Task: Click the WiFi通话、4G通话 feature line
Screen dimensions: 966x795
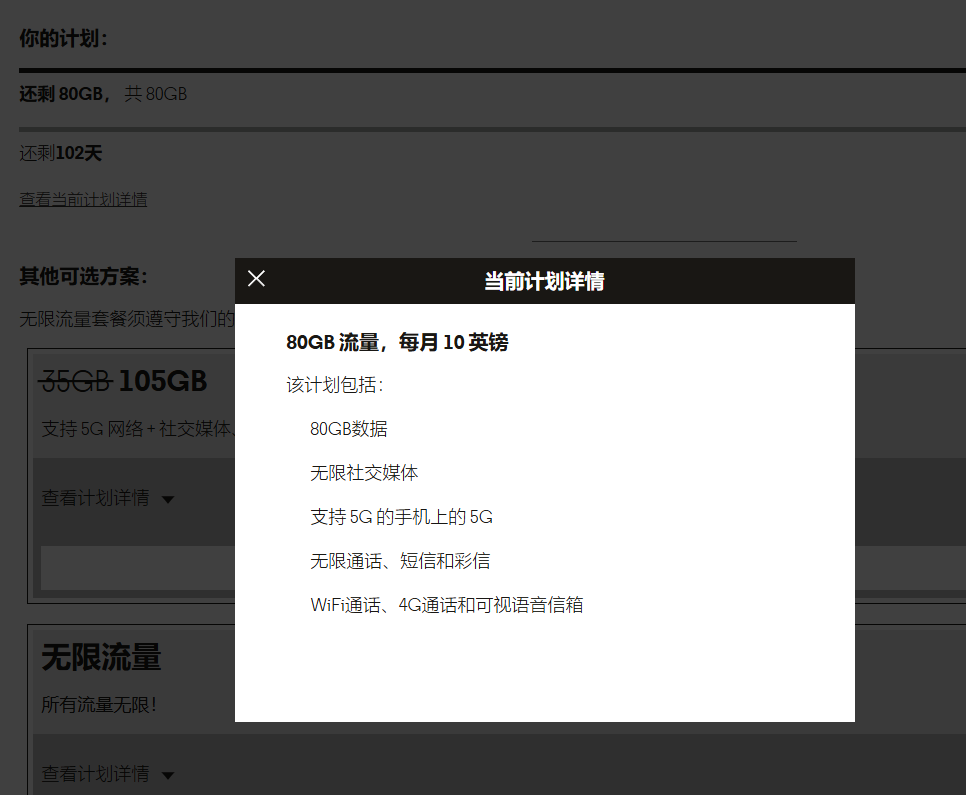Action: click(447, 605)
